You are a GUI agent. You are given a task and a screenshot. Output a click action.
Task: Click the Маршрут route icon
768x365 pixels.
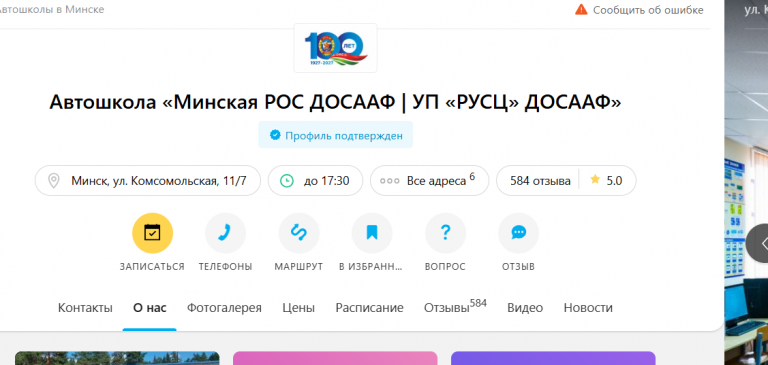tap(299, 233)
